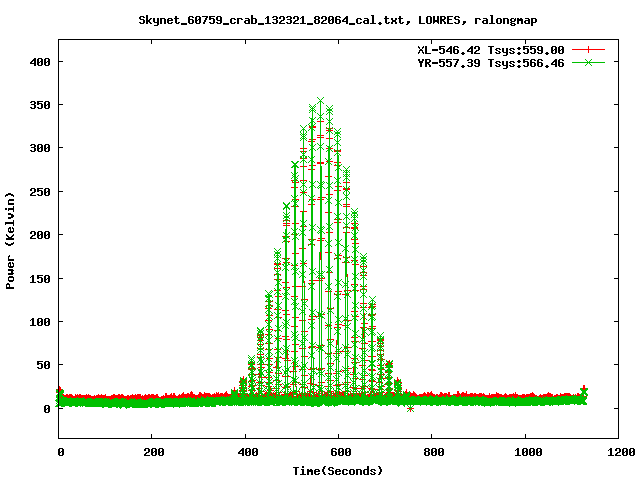This screenshot has height=480, width=640.
Task: Click the 300 y-axis tick label
Action: (x=40, y=148)
